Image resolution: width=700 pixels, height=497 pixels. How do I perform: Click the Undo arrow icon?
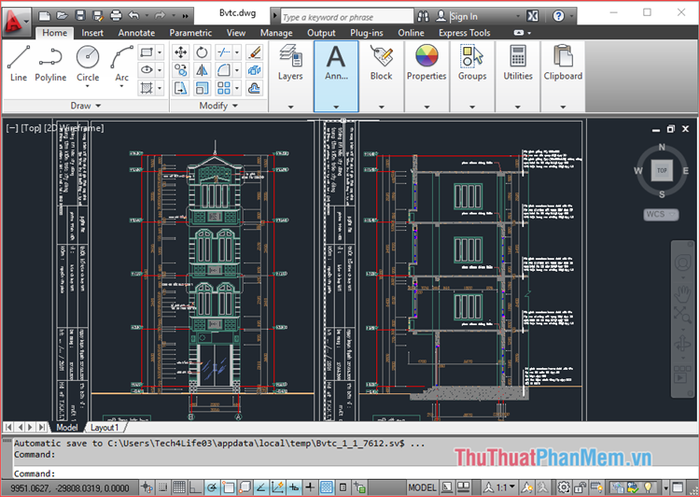(133, 16)
